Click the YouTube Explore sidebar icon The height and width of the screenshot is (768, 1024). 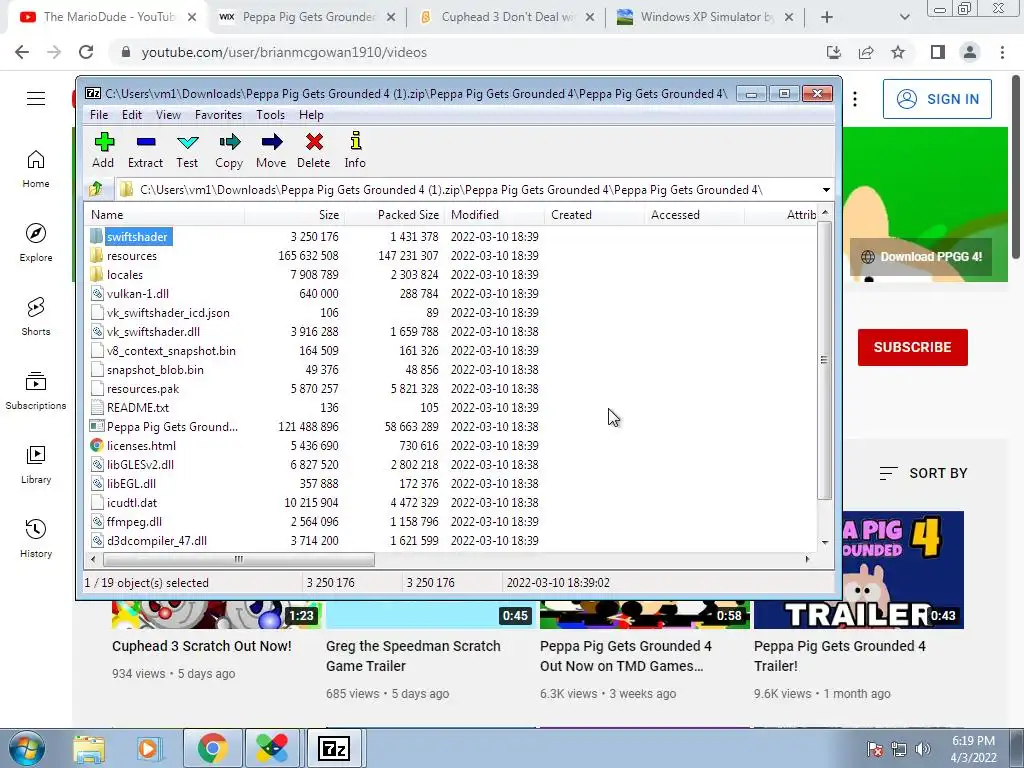[x=36, y=234]
